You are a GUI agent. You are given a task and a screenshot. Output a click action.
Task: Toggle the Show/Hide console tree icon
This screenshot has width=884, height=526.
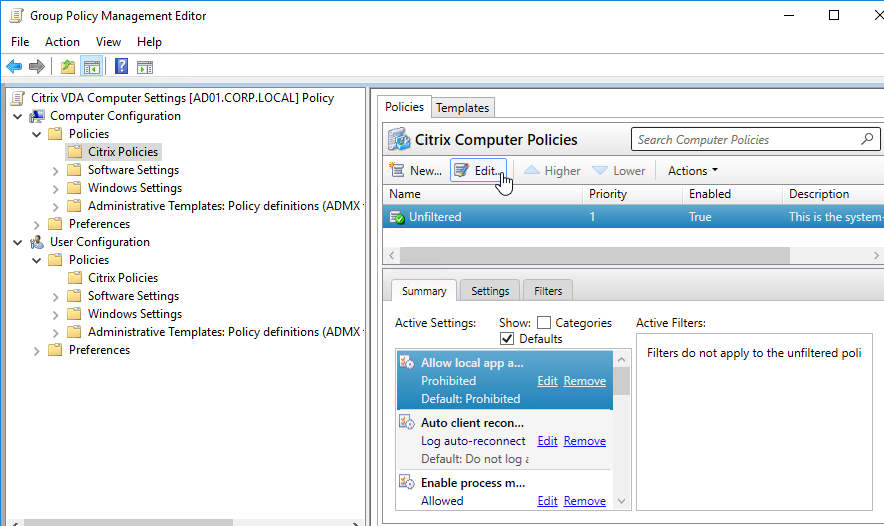(91, 67)
